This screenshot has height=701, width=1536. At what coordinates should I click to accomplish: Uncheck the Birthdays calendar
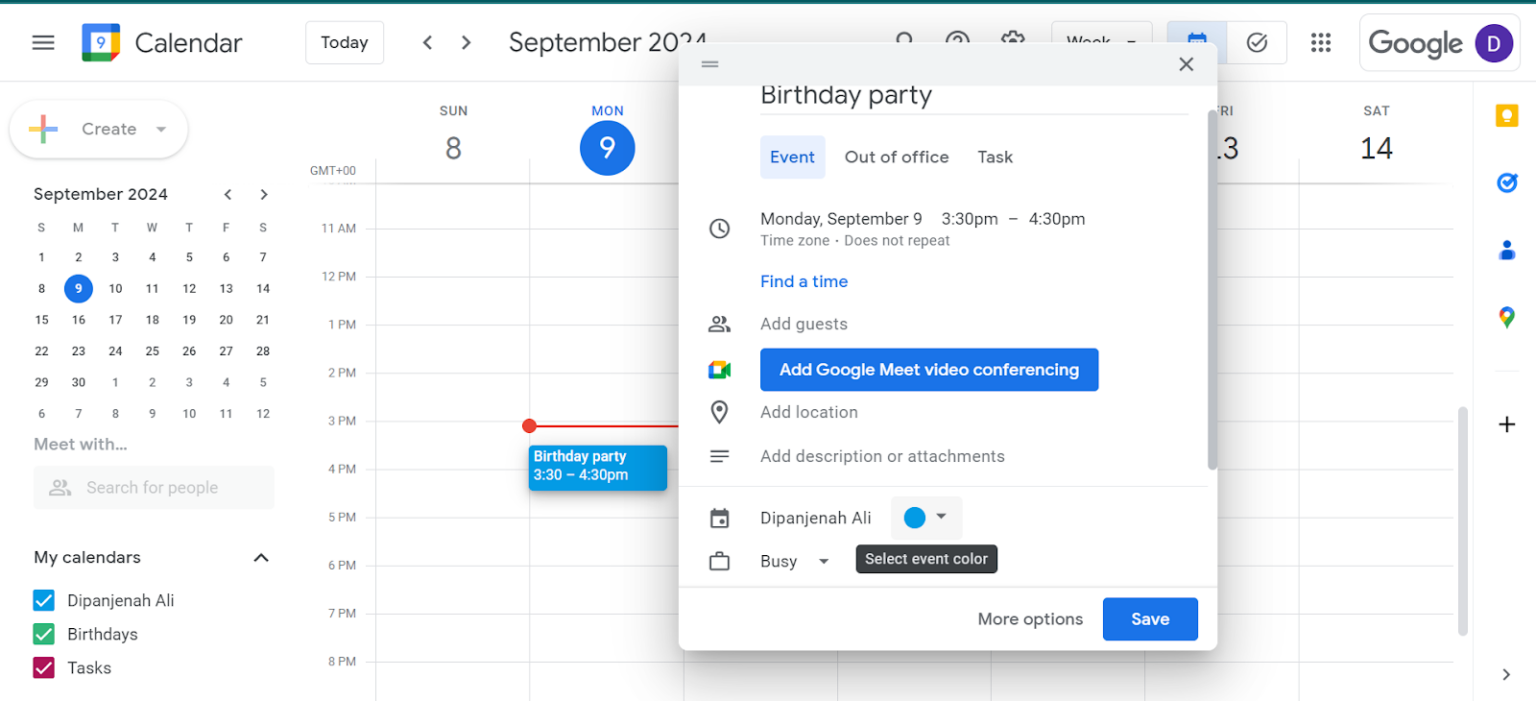click(43, 633)
